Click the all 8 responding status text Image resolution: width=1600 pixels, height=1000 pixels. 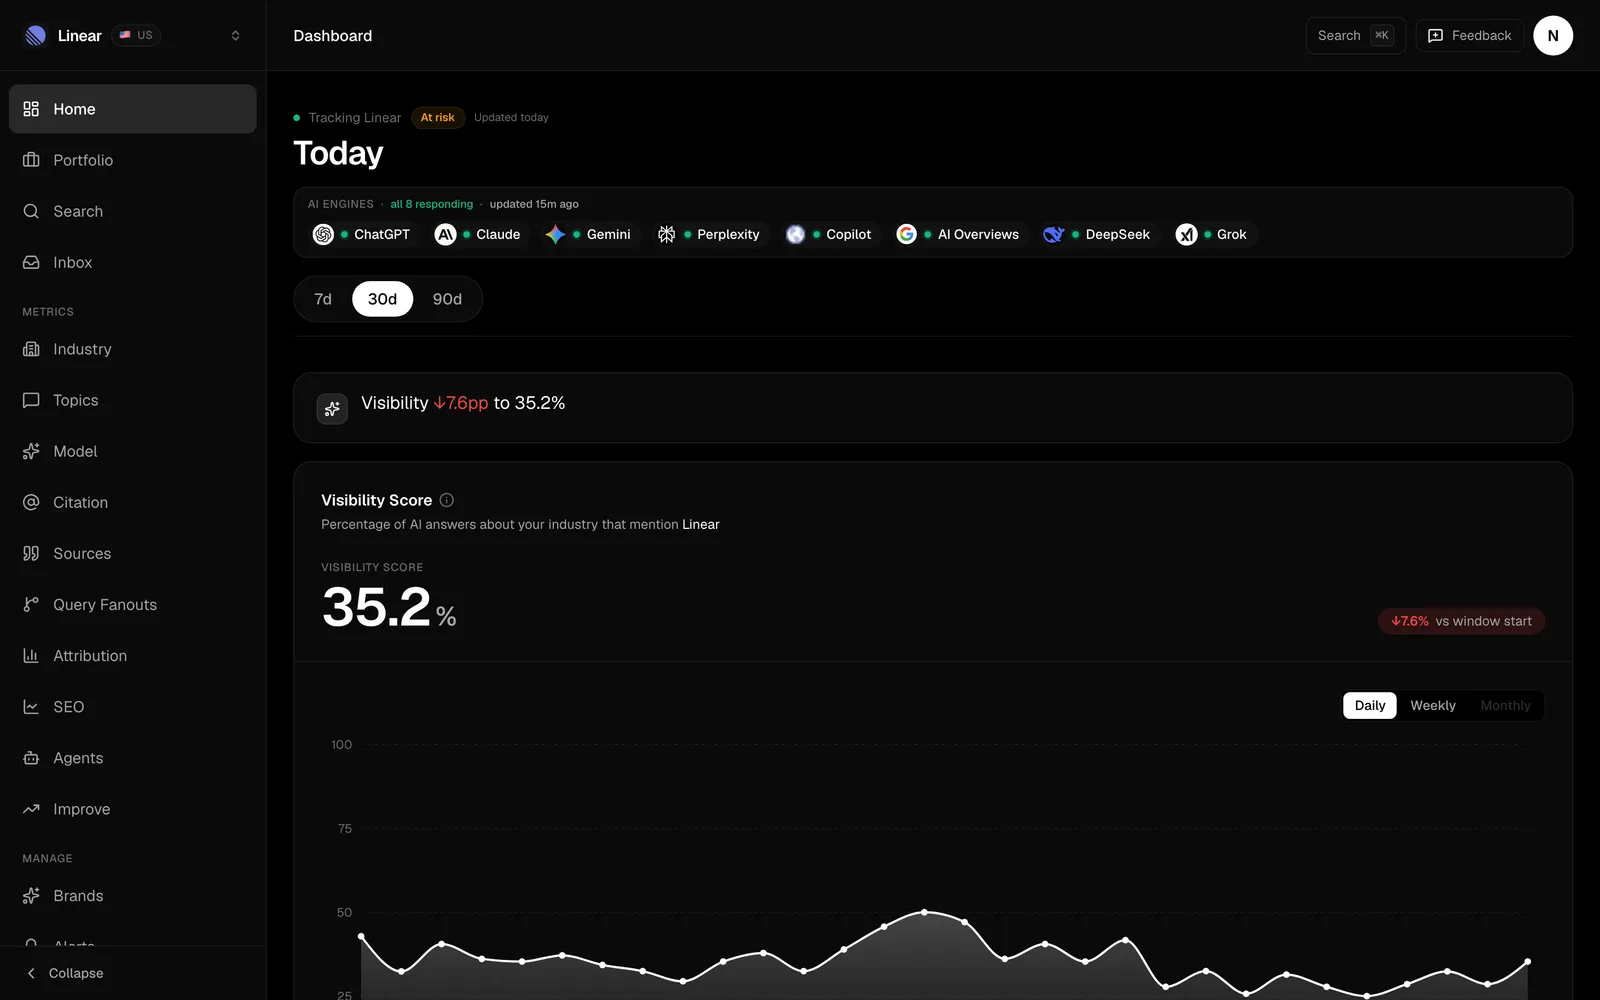[431, 204]
